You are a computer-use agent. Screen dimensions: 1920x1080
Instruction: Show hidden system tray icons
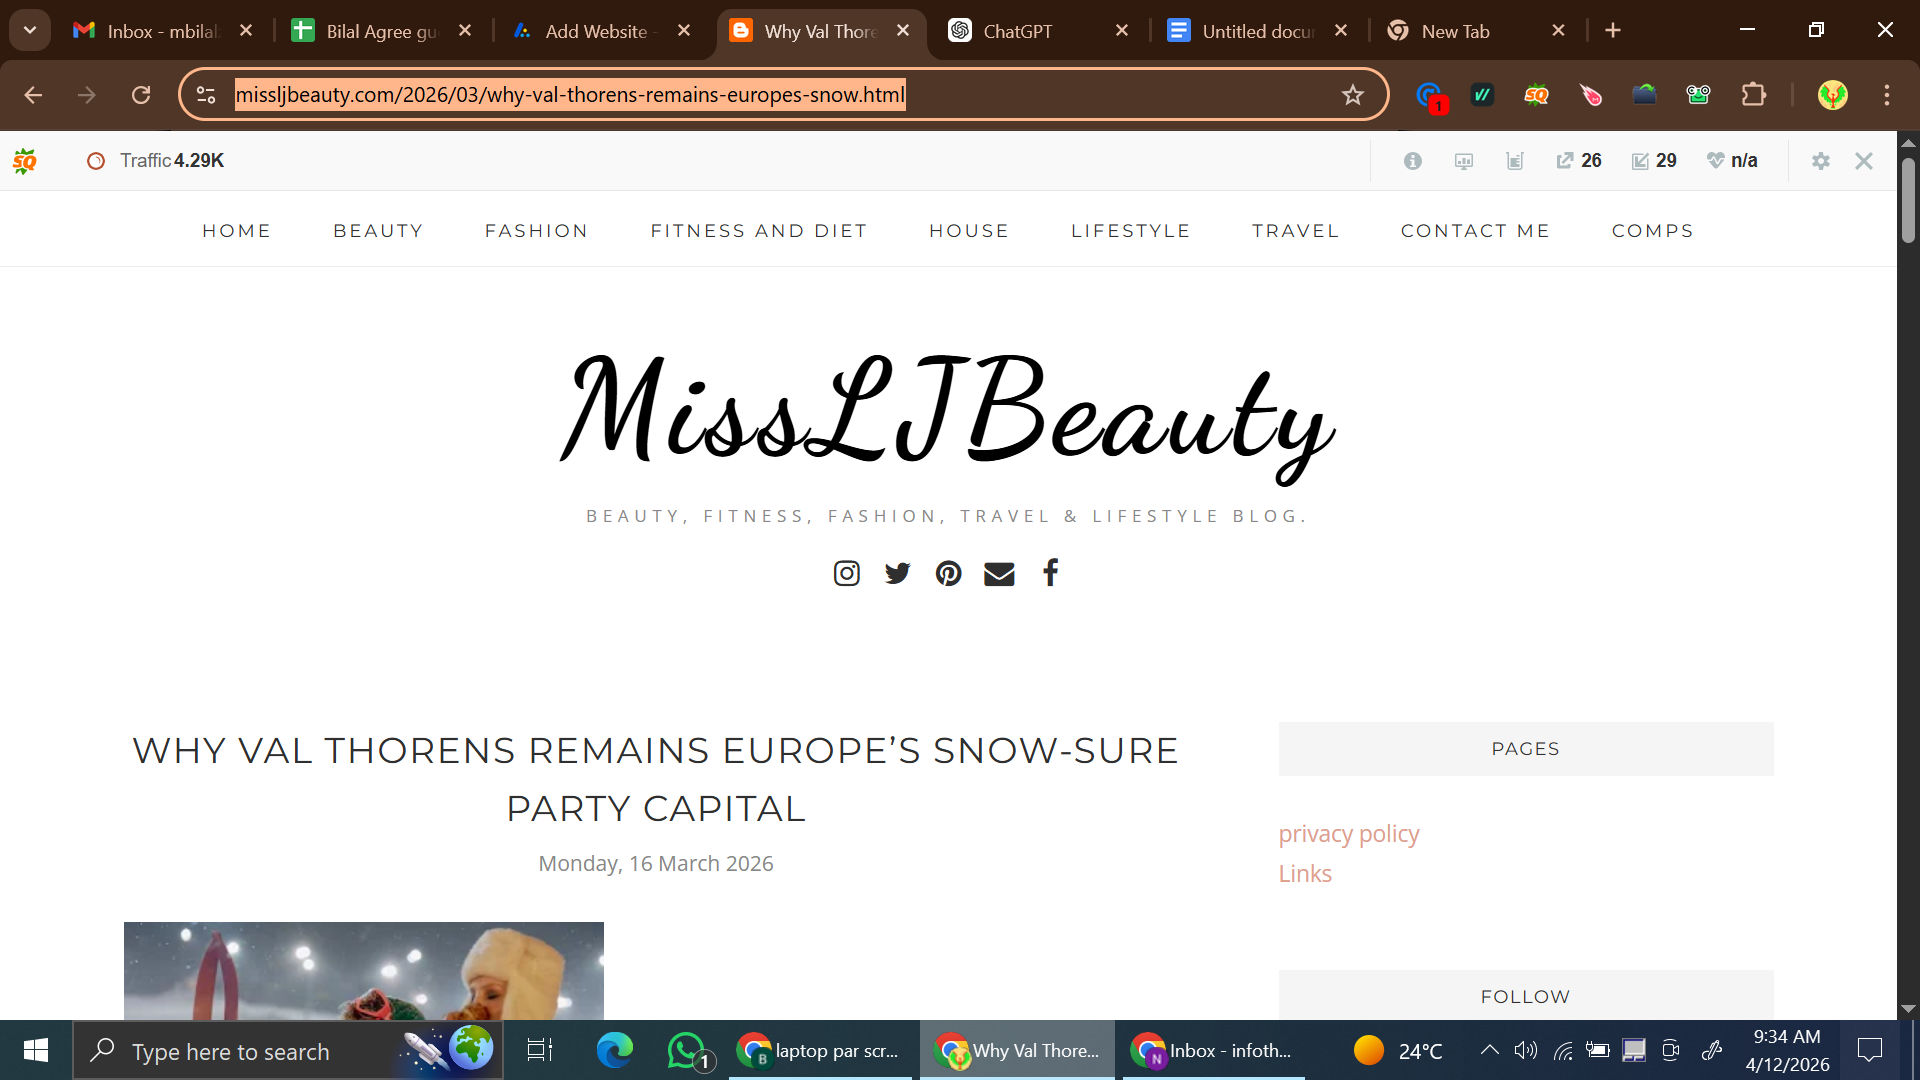point(1489,1050)
